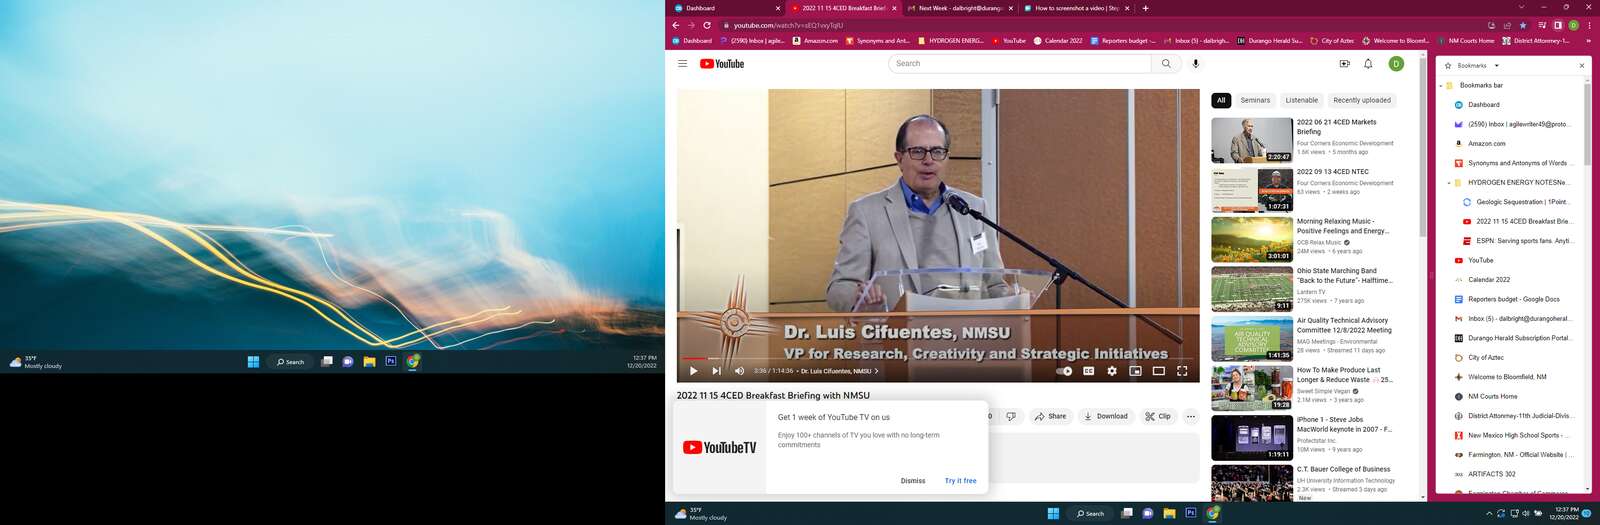Play the video with the play button
Viewport: 1600px width, 525px height.
(693, 371)
